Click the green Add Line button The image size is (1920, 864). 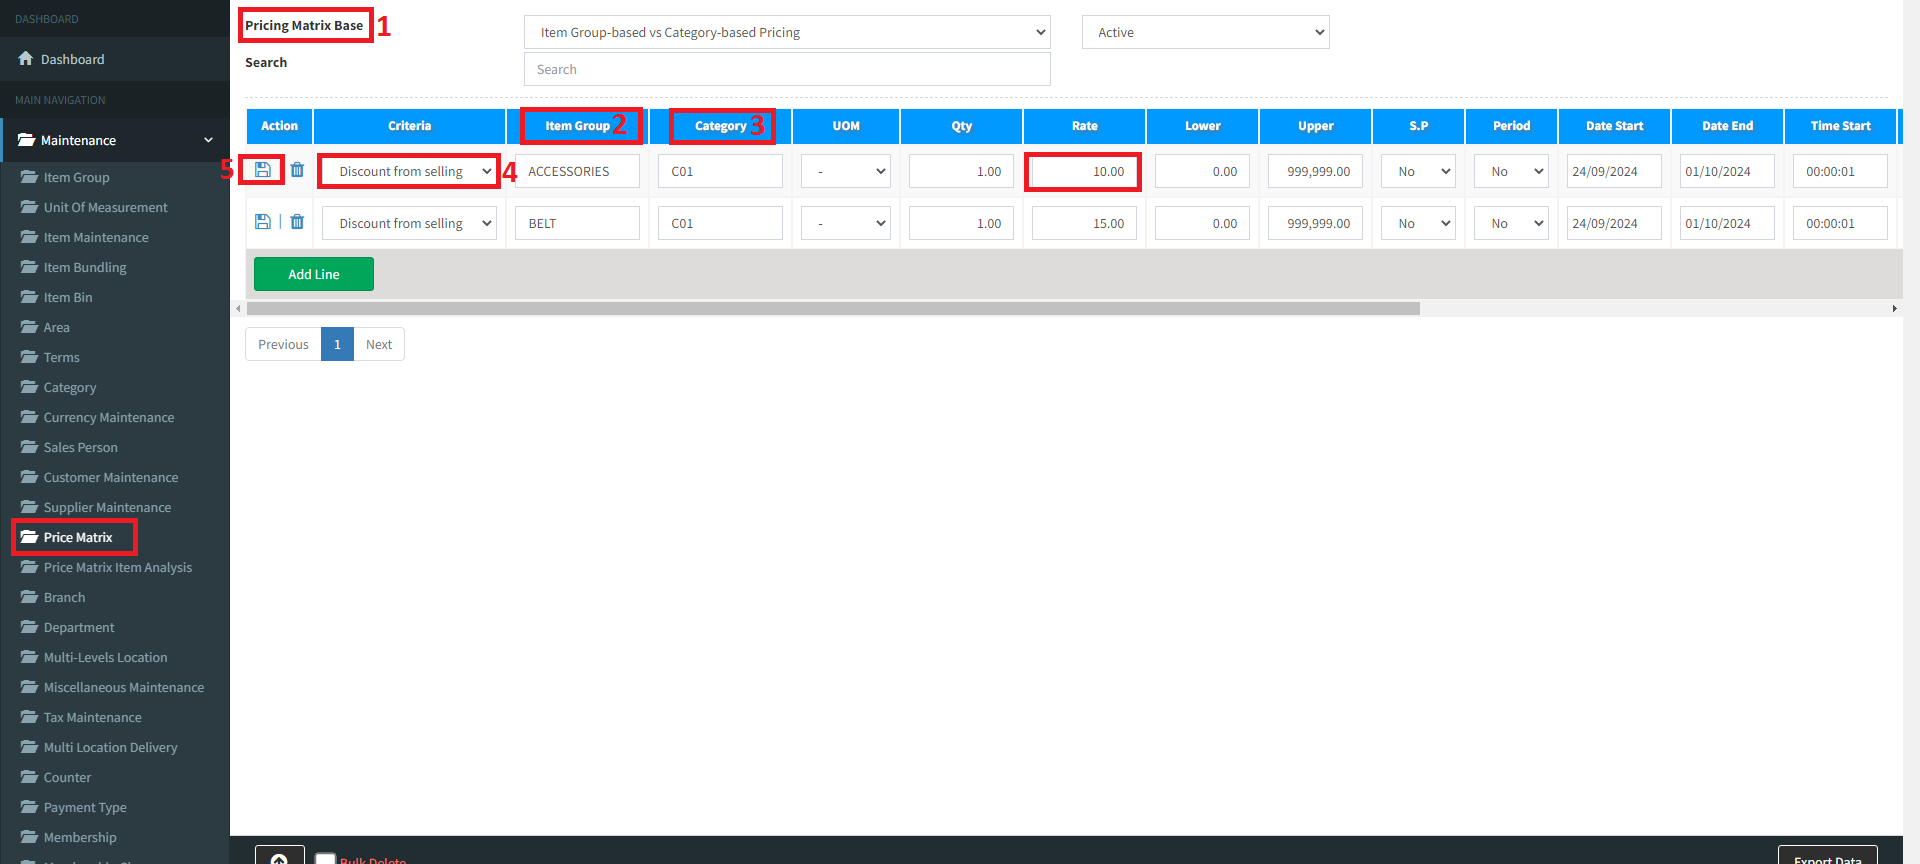(x=313, y=274)
